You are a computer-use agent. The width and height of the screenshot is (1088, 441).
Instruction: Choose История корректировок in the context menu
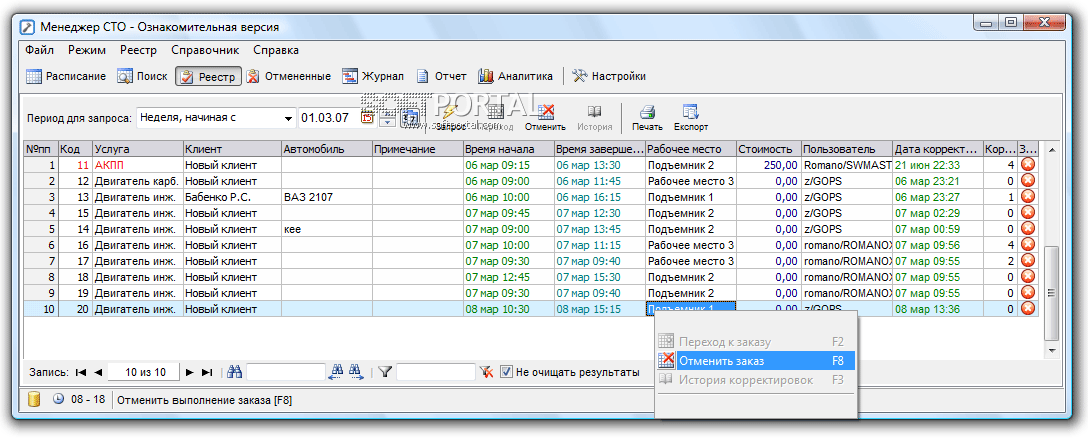pyautogui.click(x=756, y=379)
